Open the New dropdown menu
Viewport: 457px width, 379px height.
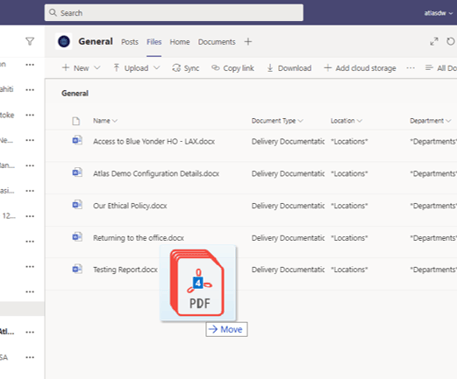click(81, 68)
